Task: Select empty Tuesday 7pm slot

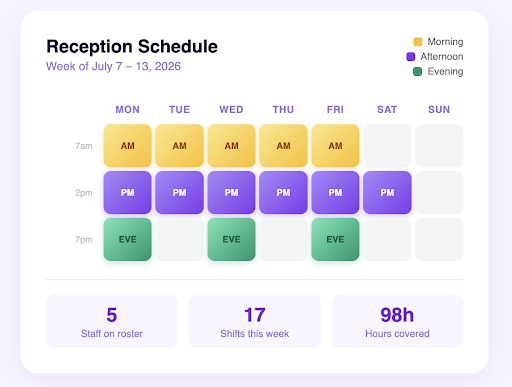Action: pyautogui.click(x=179, y=239)
